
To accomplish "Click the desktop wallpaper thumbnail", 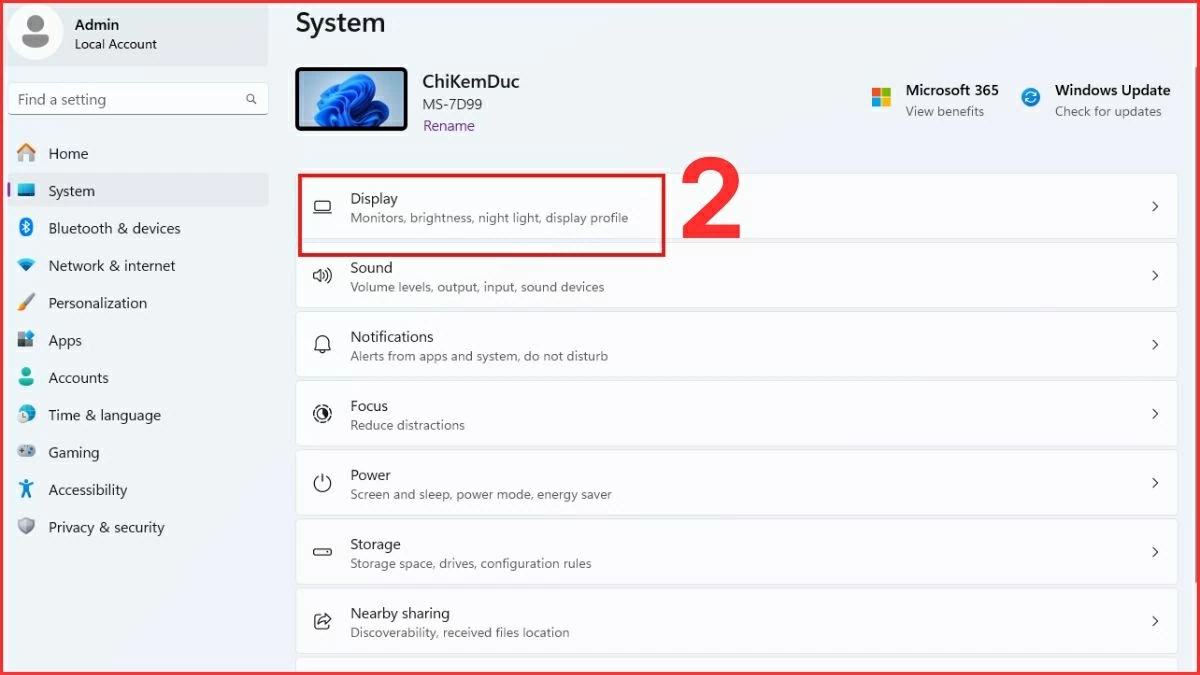I will click(351, 99).
